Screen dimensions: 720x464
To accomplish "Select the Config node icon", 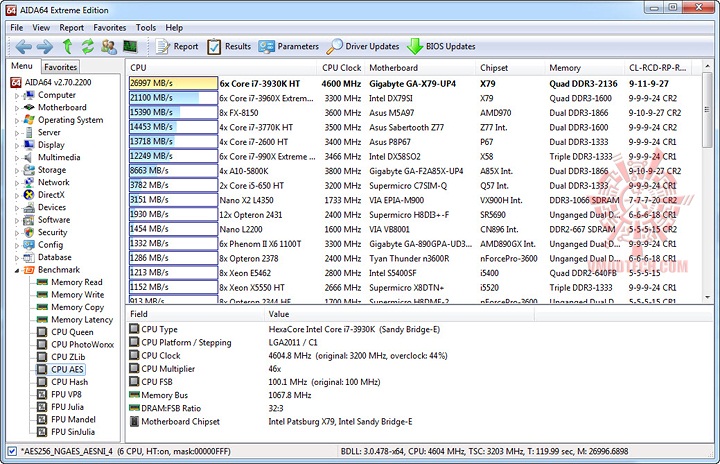I will (29, 245).
